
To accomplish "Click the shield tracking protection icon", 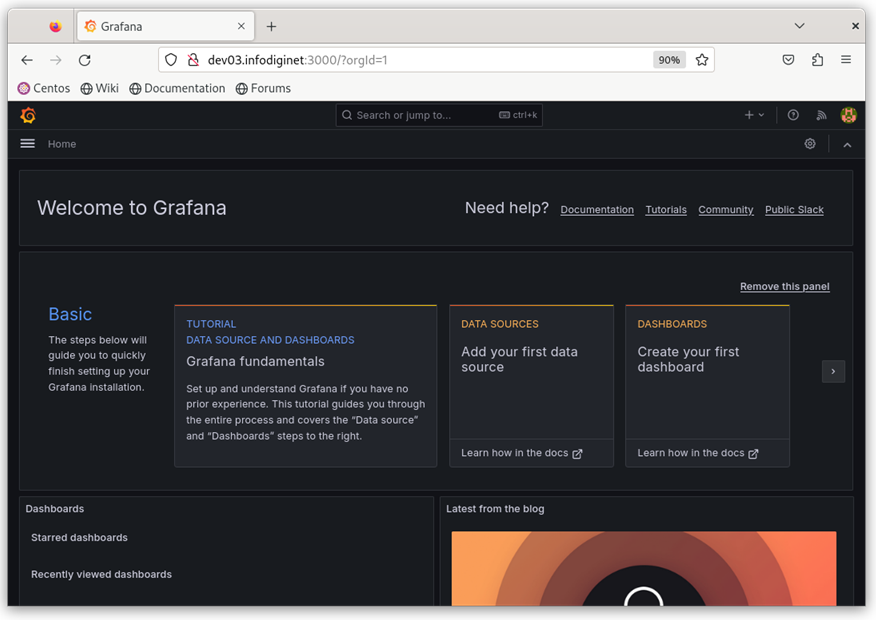I will coord(171,60).
